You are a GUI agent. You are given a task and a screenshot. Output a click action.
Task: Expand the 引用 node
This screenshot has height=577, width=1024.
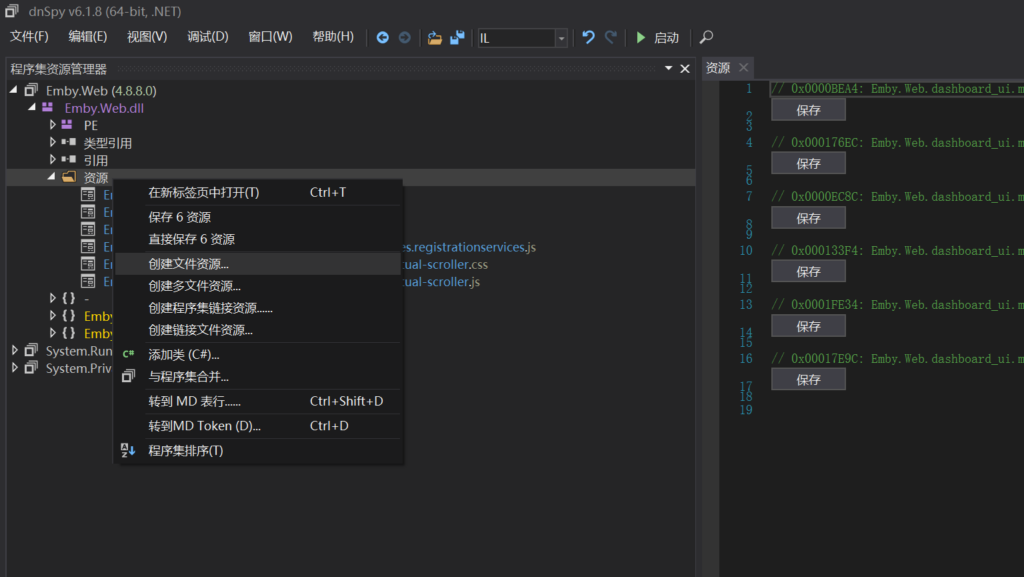pos(52,159)
